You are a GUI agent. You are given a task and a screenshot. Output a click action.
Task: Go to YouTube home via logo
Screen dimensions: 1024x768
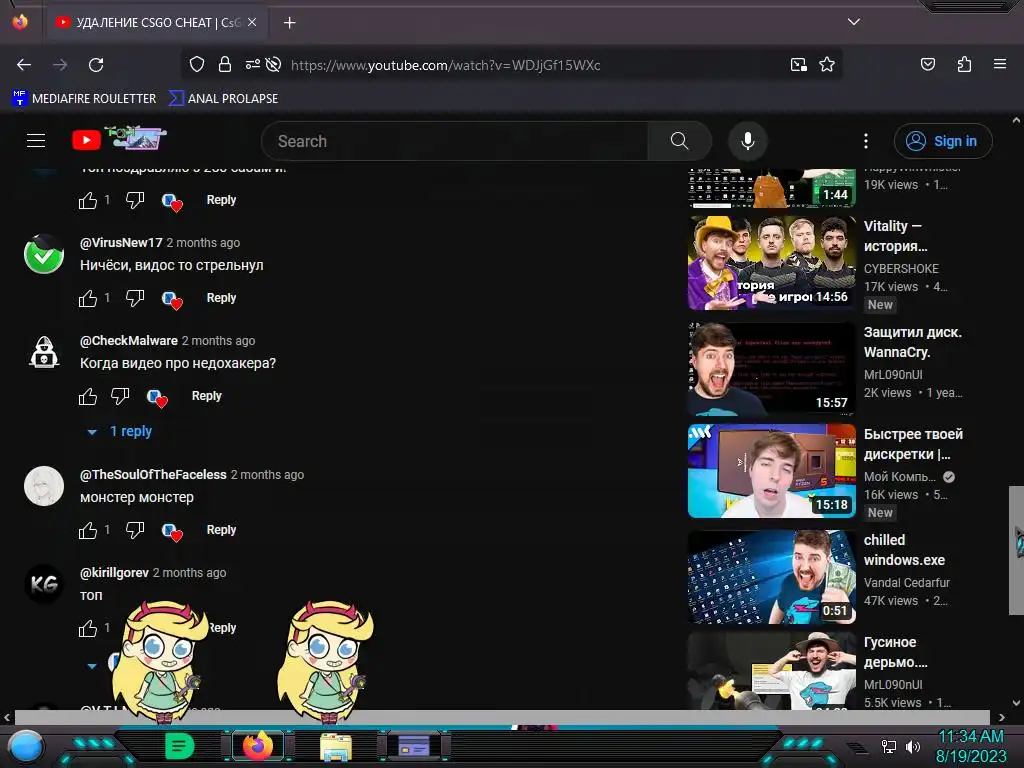point(119,139)
